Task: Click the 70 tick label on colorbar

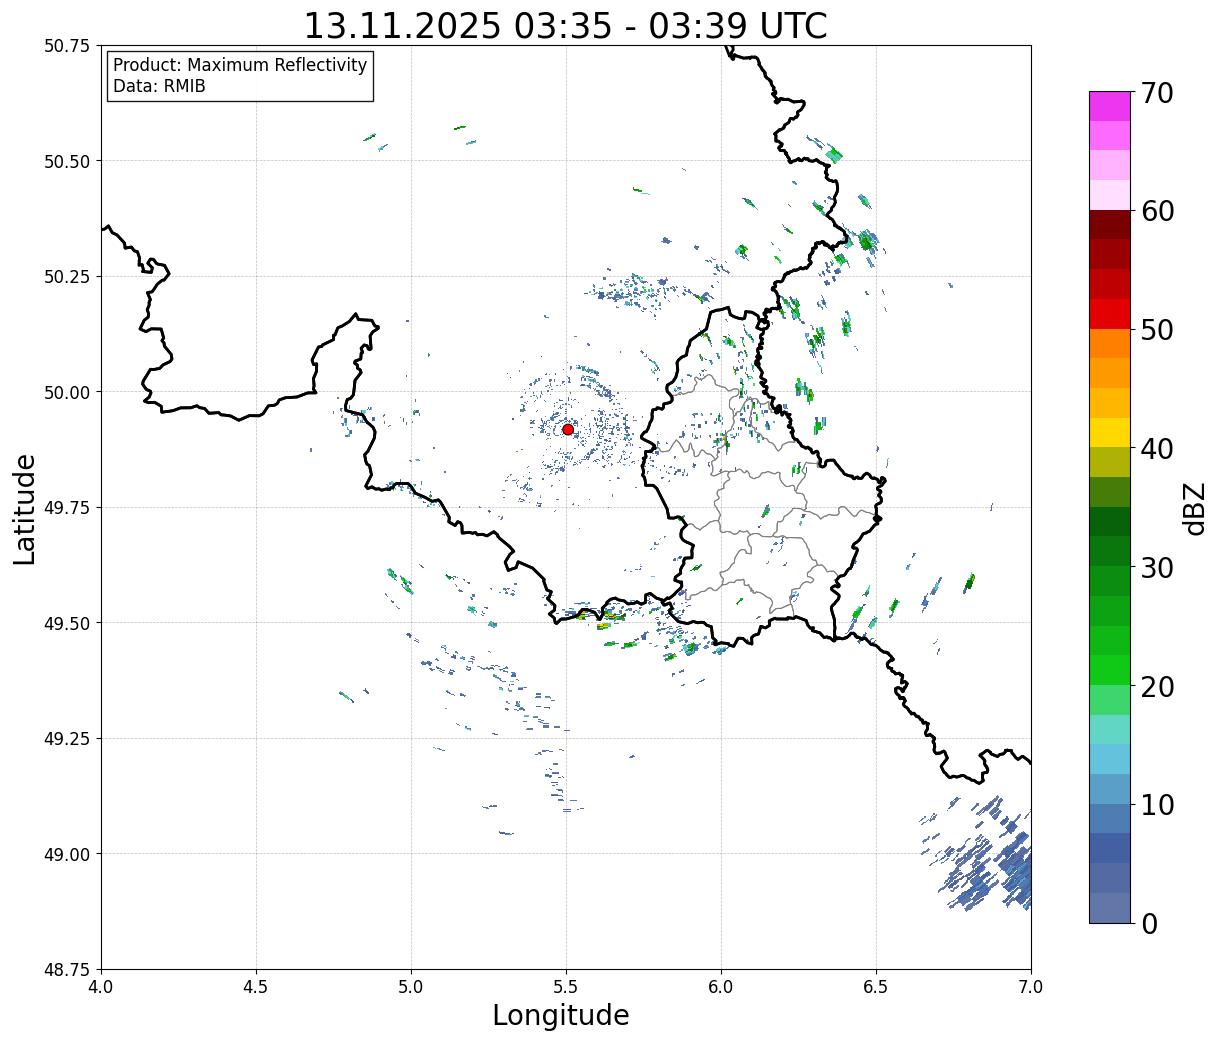Action: click(1155, 93)
